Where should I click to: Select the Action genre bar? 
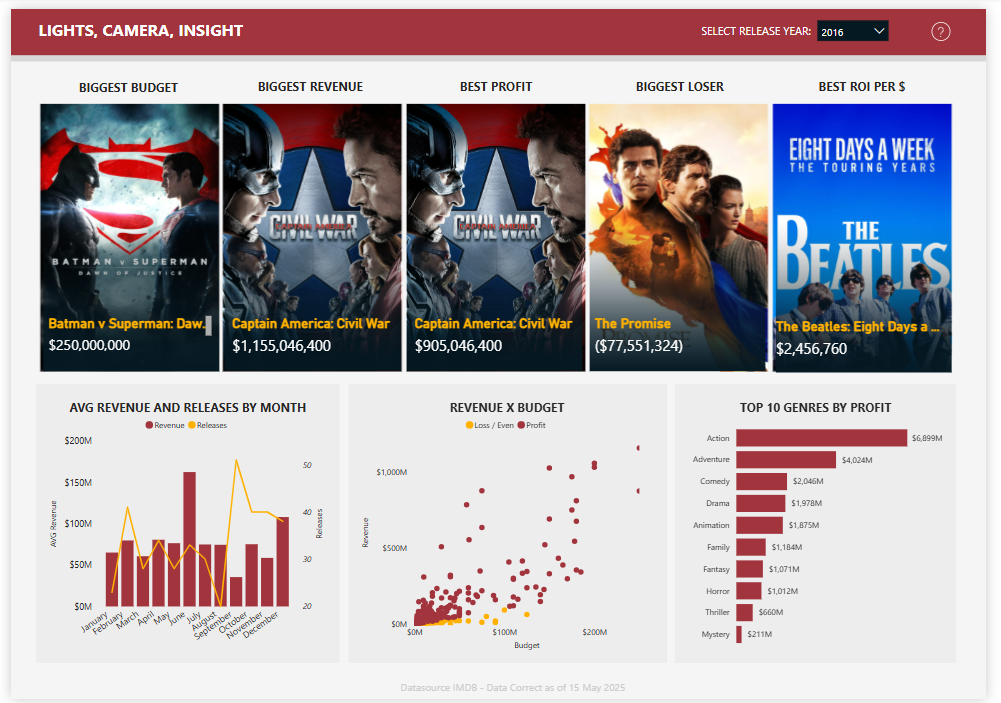point(820,438)
